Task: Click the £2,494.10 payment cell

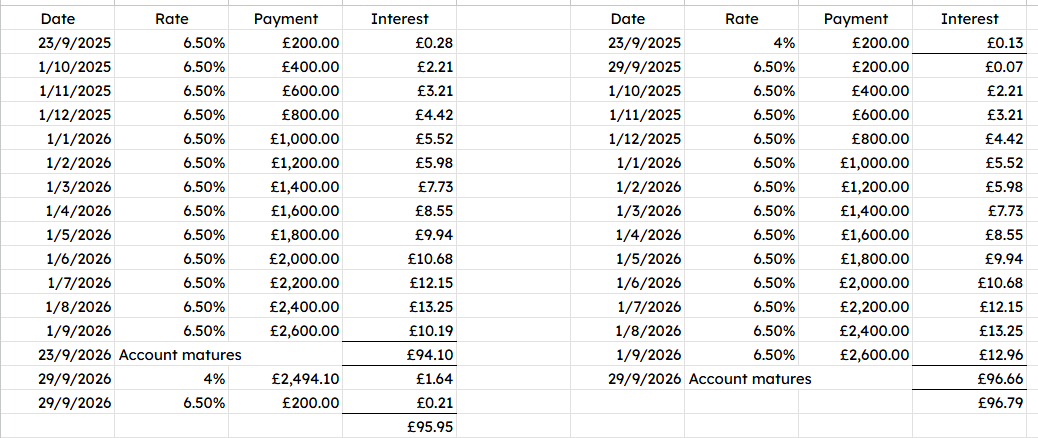Action: [x=285, y=379]
